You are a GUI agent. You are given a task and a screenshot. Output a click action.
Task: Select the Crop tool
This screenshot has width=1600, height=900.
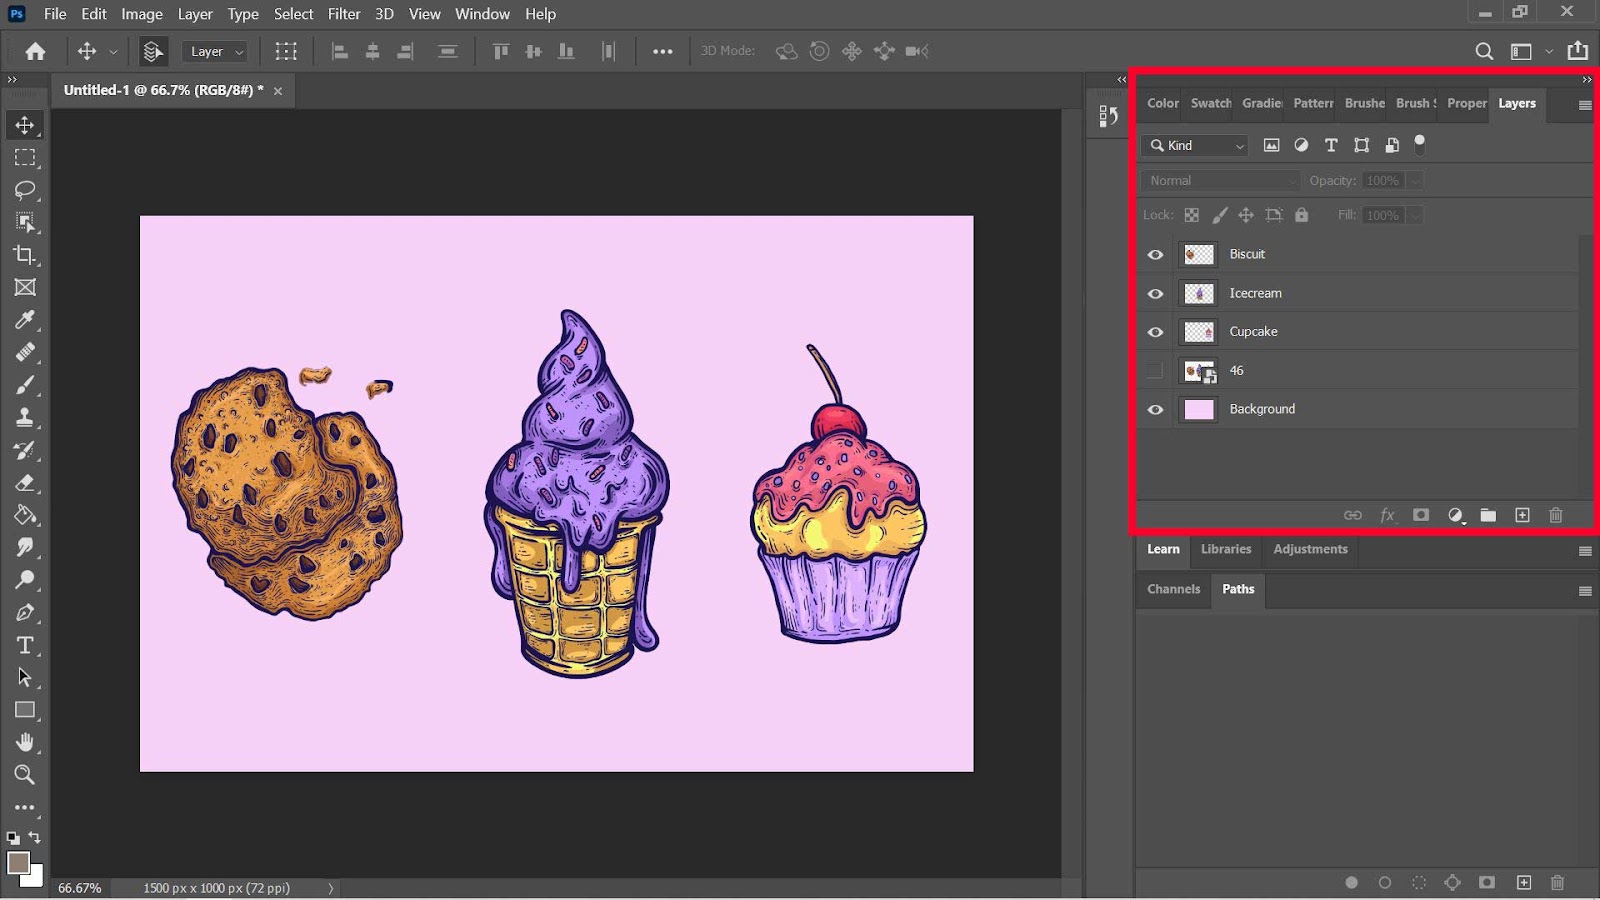(x=25, y=255)
